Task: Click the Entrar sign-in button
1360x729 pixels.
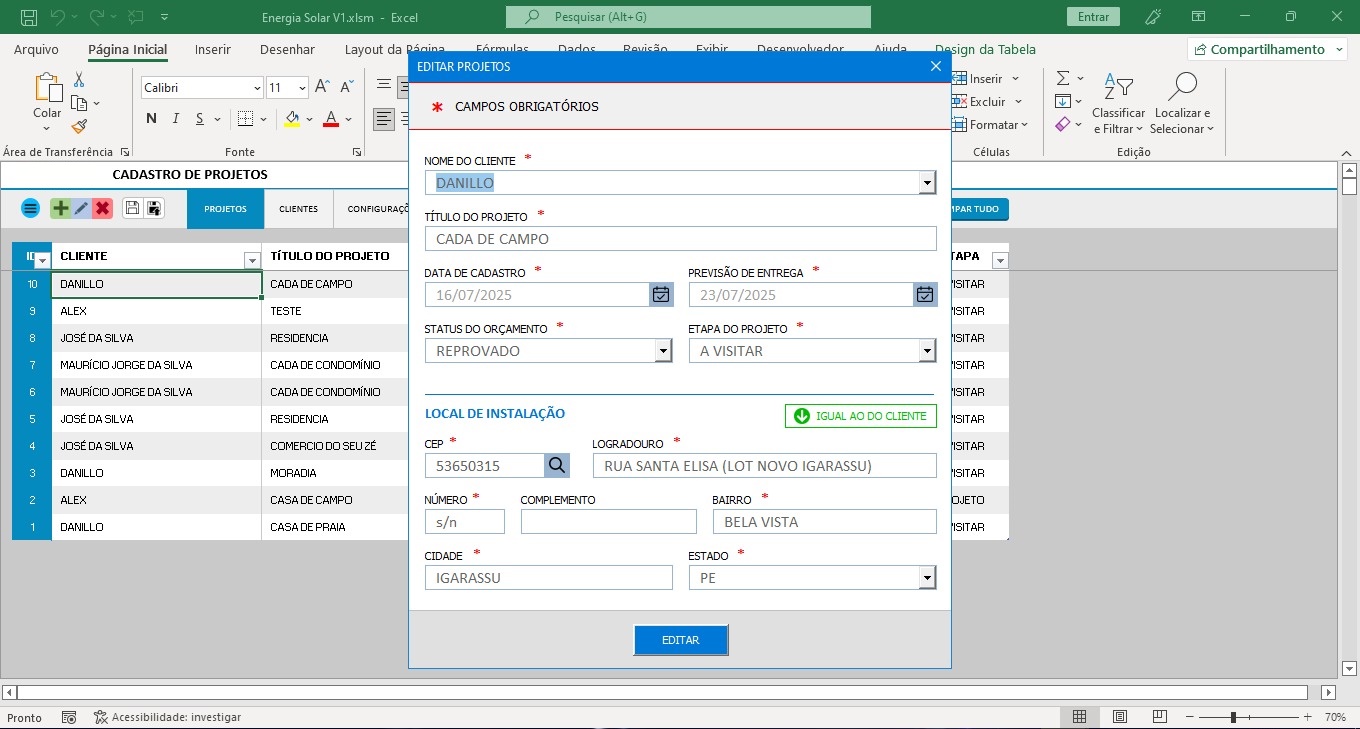Action: (x=1094, y=16)
